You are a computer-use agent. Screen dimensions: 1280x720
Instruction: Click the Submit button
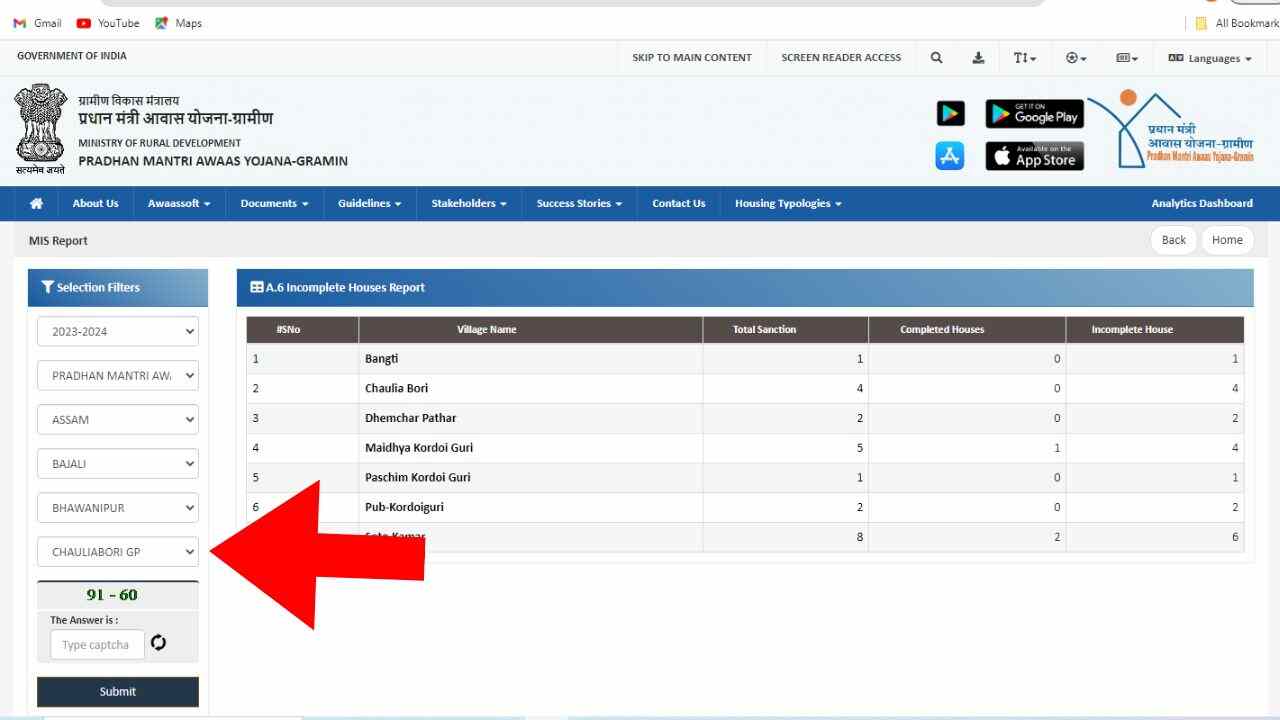[118, 692]
